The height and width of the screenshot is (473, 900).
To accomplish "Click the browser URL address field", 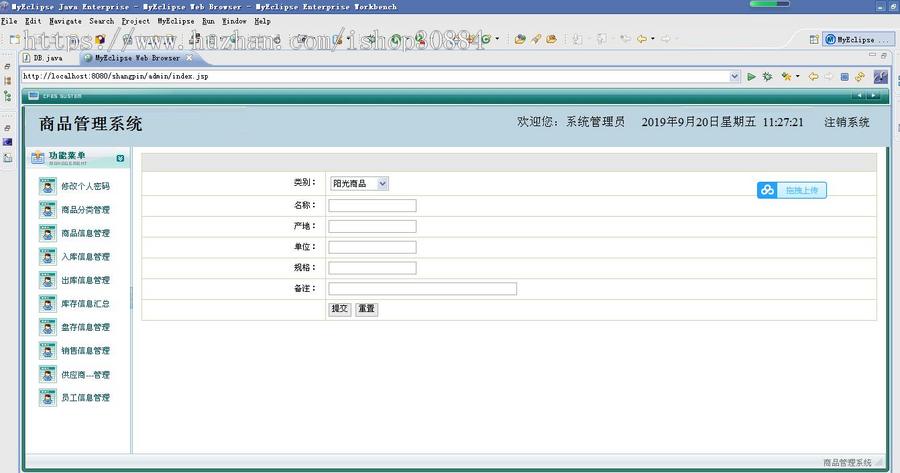I will (x=375, y=76).
